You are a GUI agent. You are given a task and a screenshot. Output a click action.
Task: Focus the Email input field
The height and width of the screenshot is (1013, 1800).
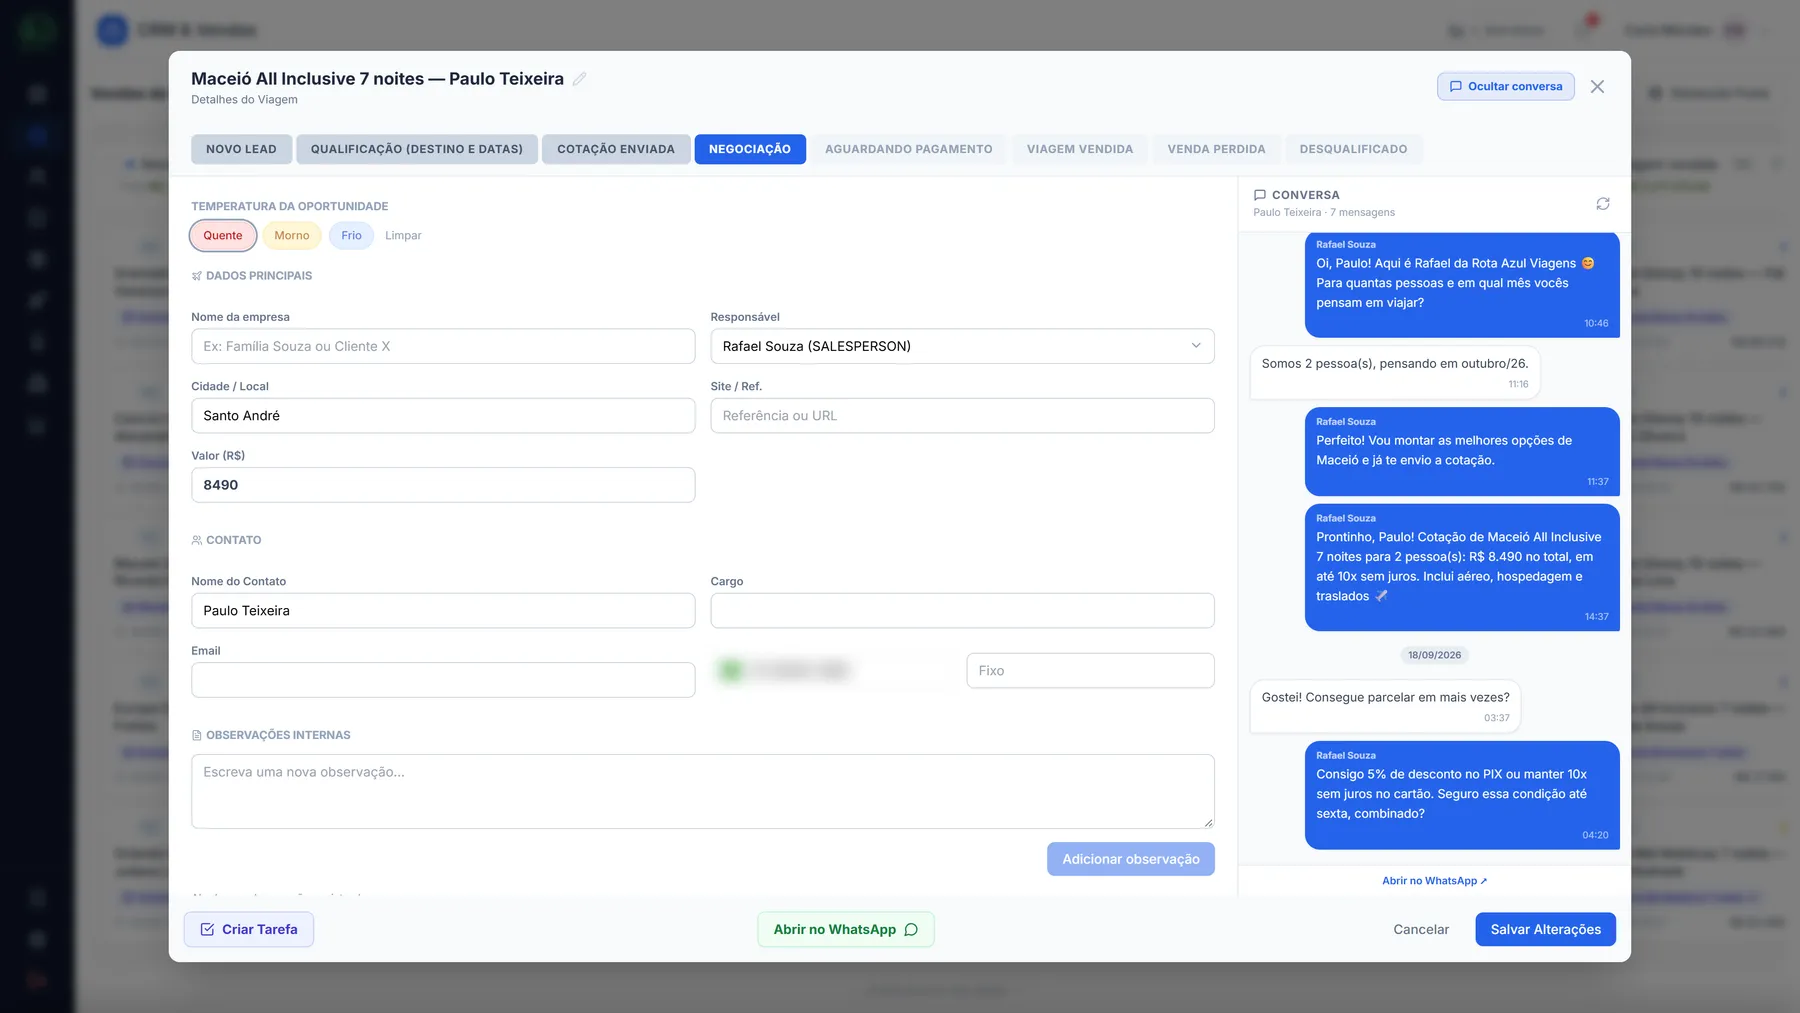tap(443, 680)
